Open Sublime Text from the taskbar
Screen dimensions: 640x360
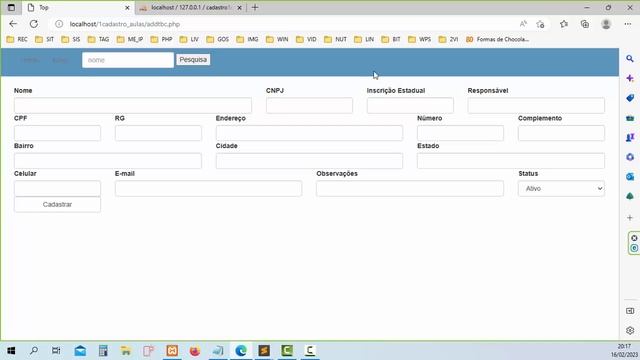click(x=264, y=351)
